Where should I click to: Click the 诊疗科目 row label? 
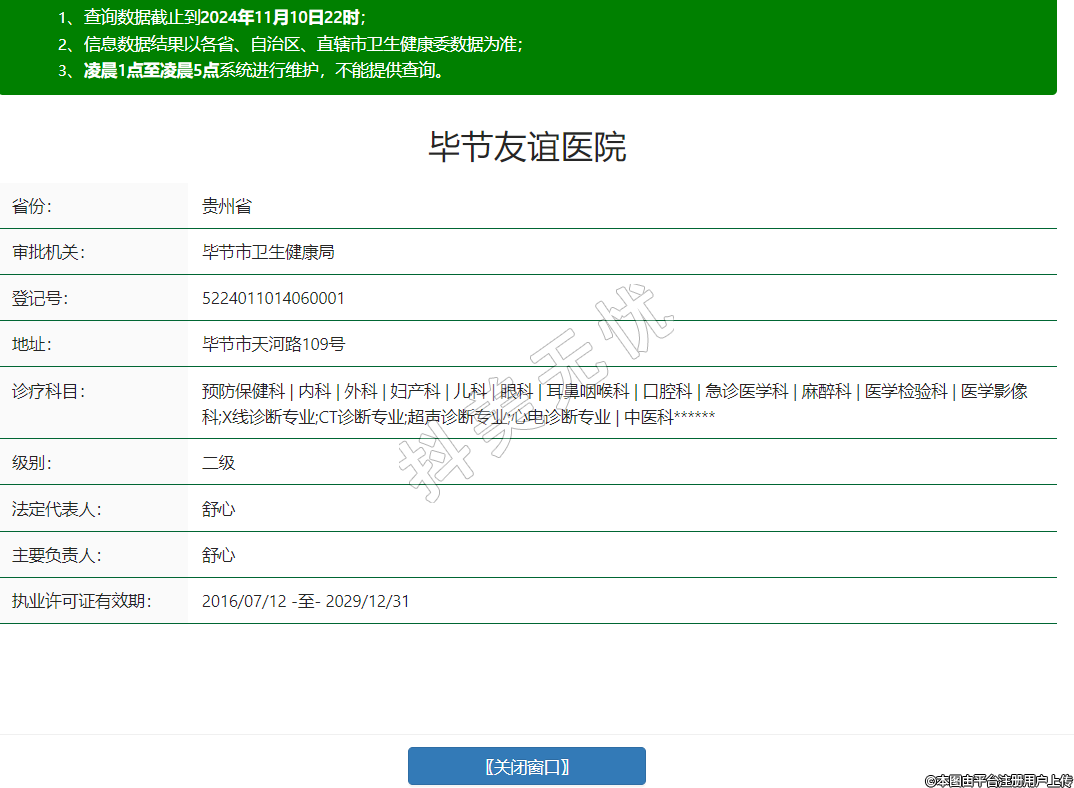45,391
